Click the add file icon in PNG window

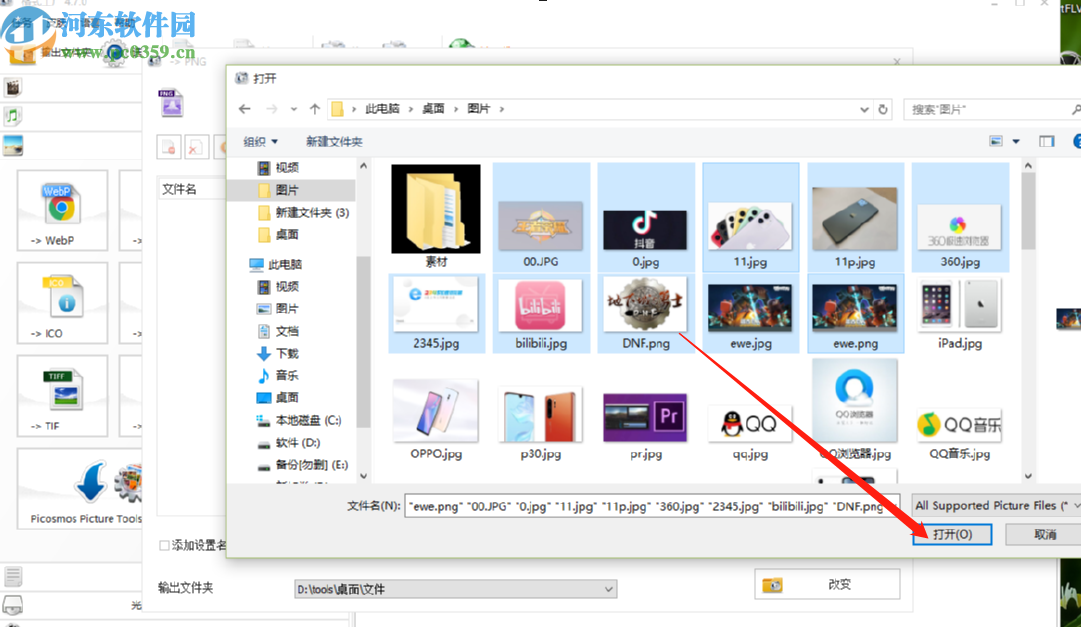click(169, 147)
